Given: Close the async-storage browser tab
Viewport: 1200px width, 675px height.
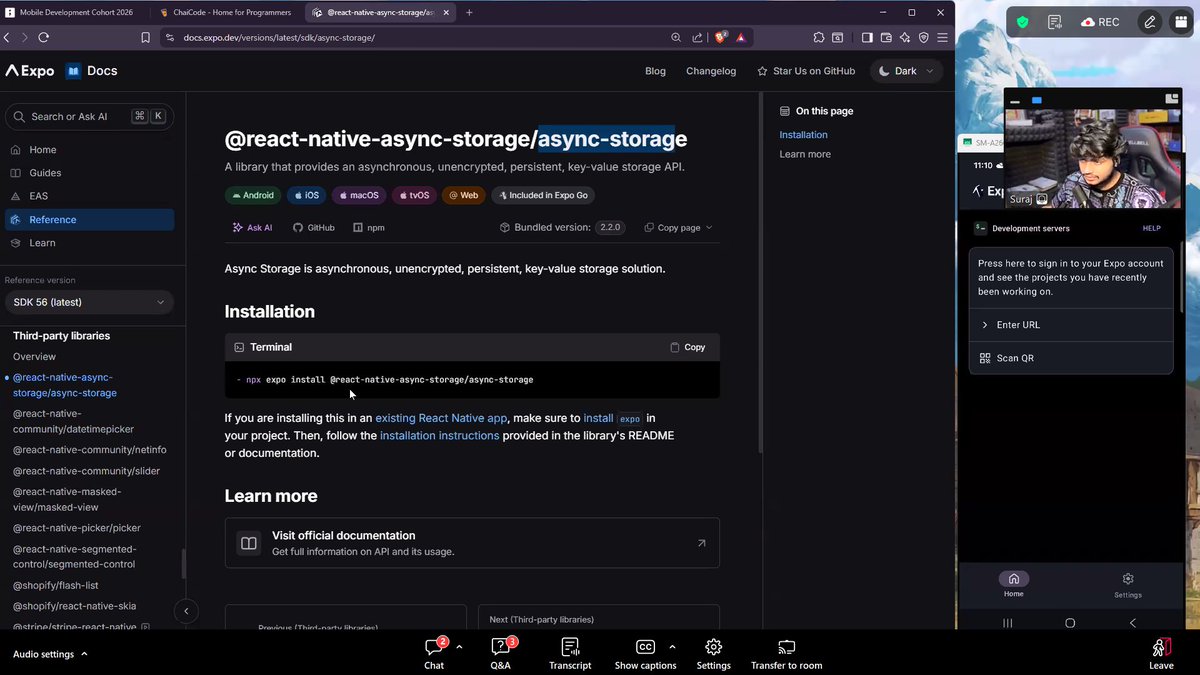Looking at the screenshot, I should (445, 12).
